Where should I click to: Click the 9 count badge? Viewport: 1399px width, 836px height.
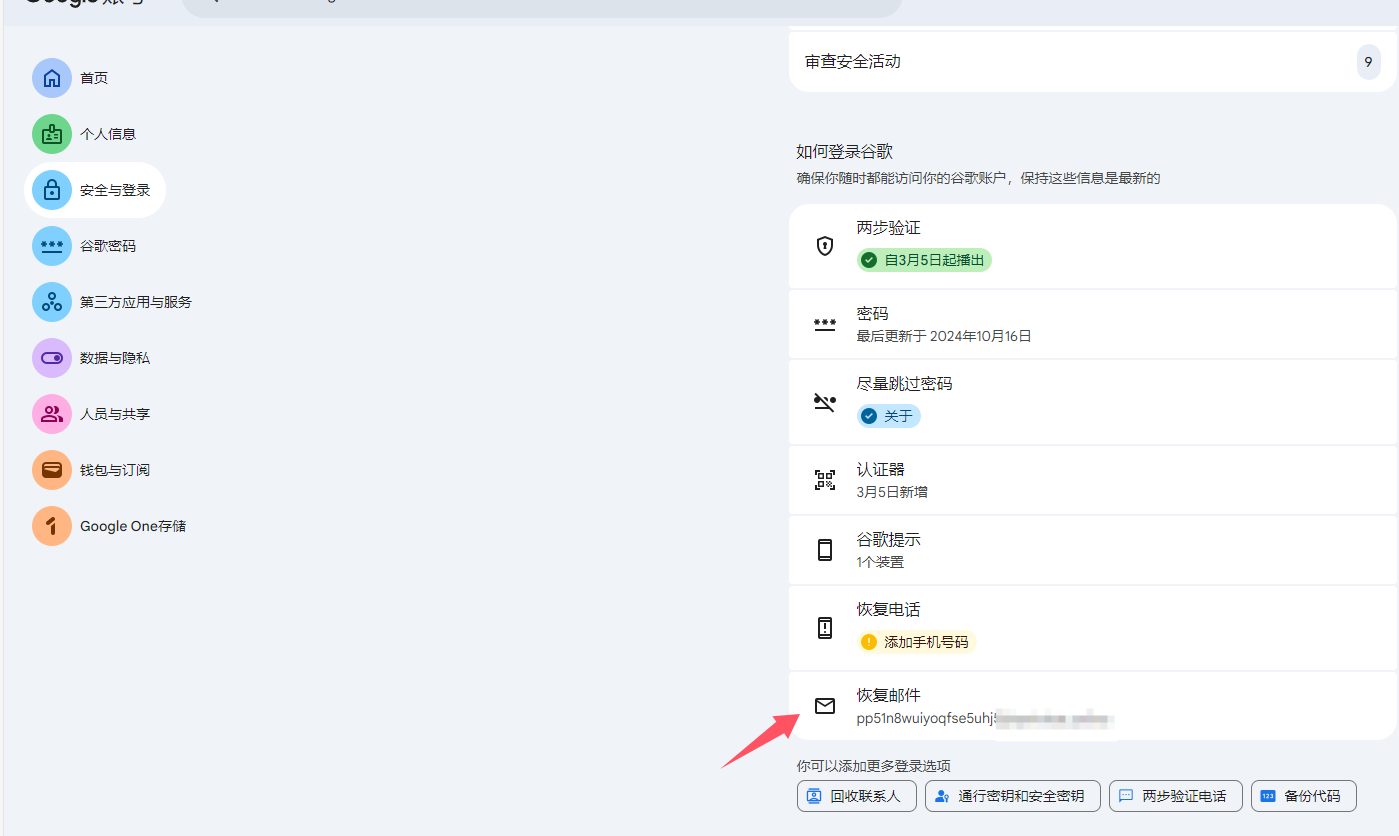tap(1369, 62)
